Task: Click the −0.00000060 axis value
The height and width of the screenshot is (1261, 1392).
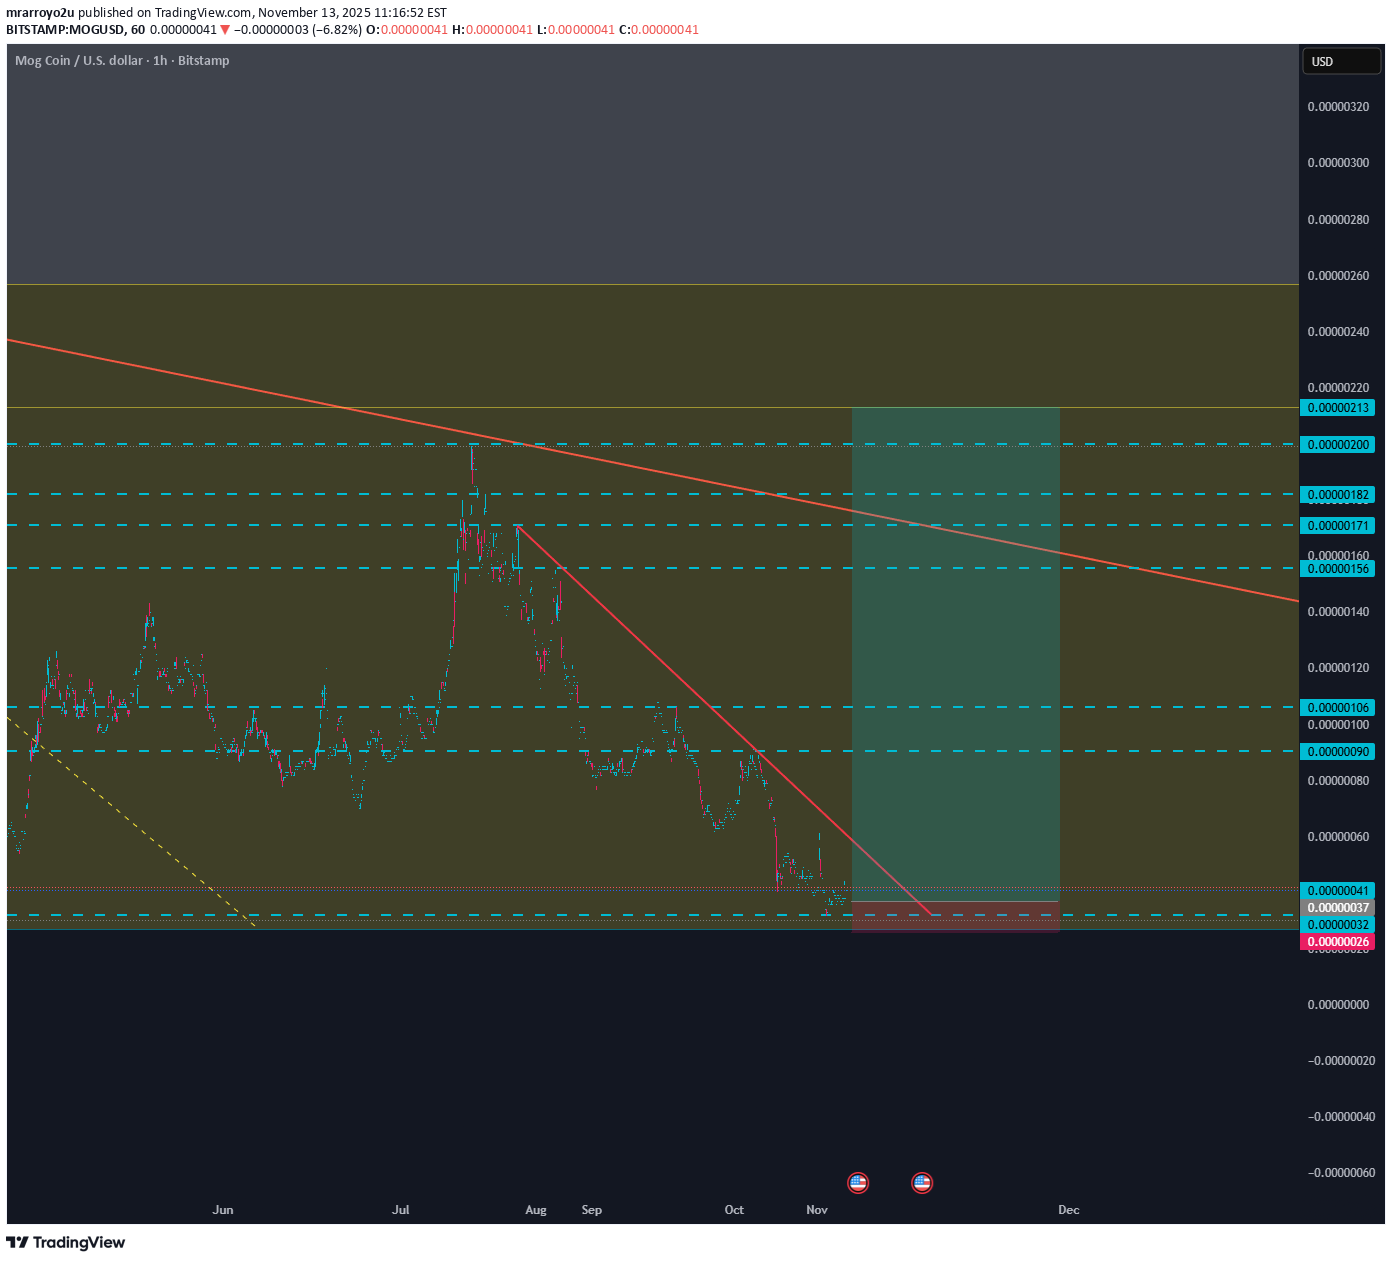Action: [1341, 1173]
